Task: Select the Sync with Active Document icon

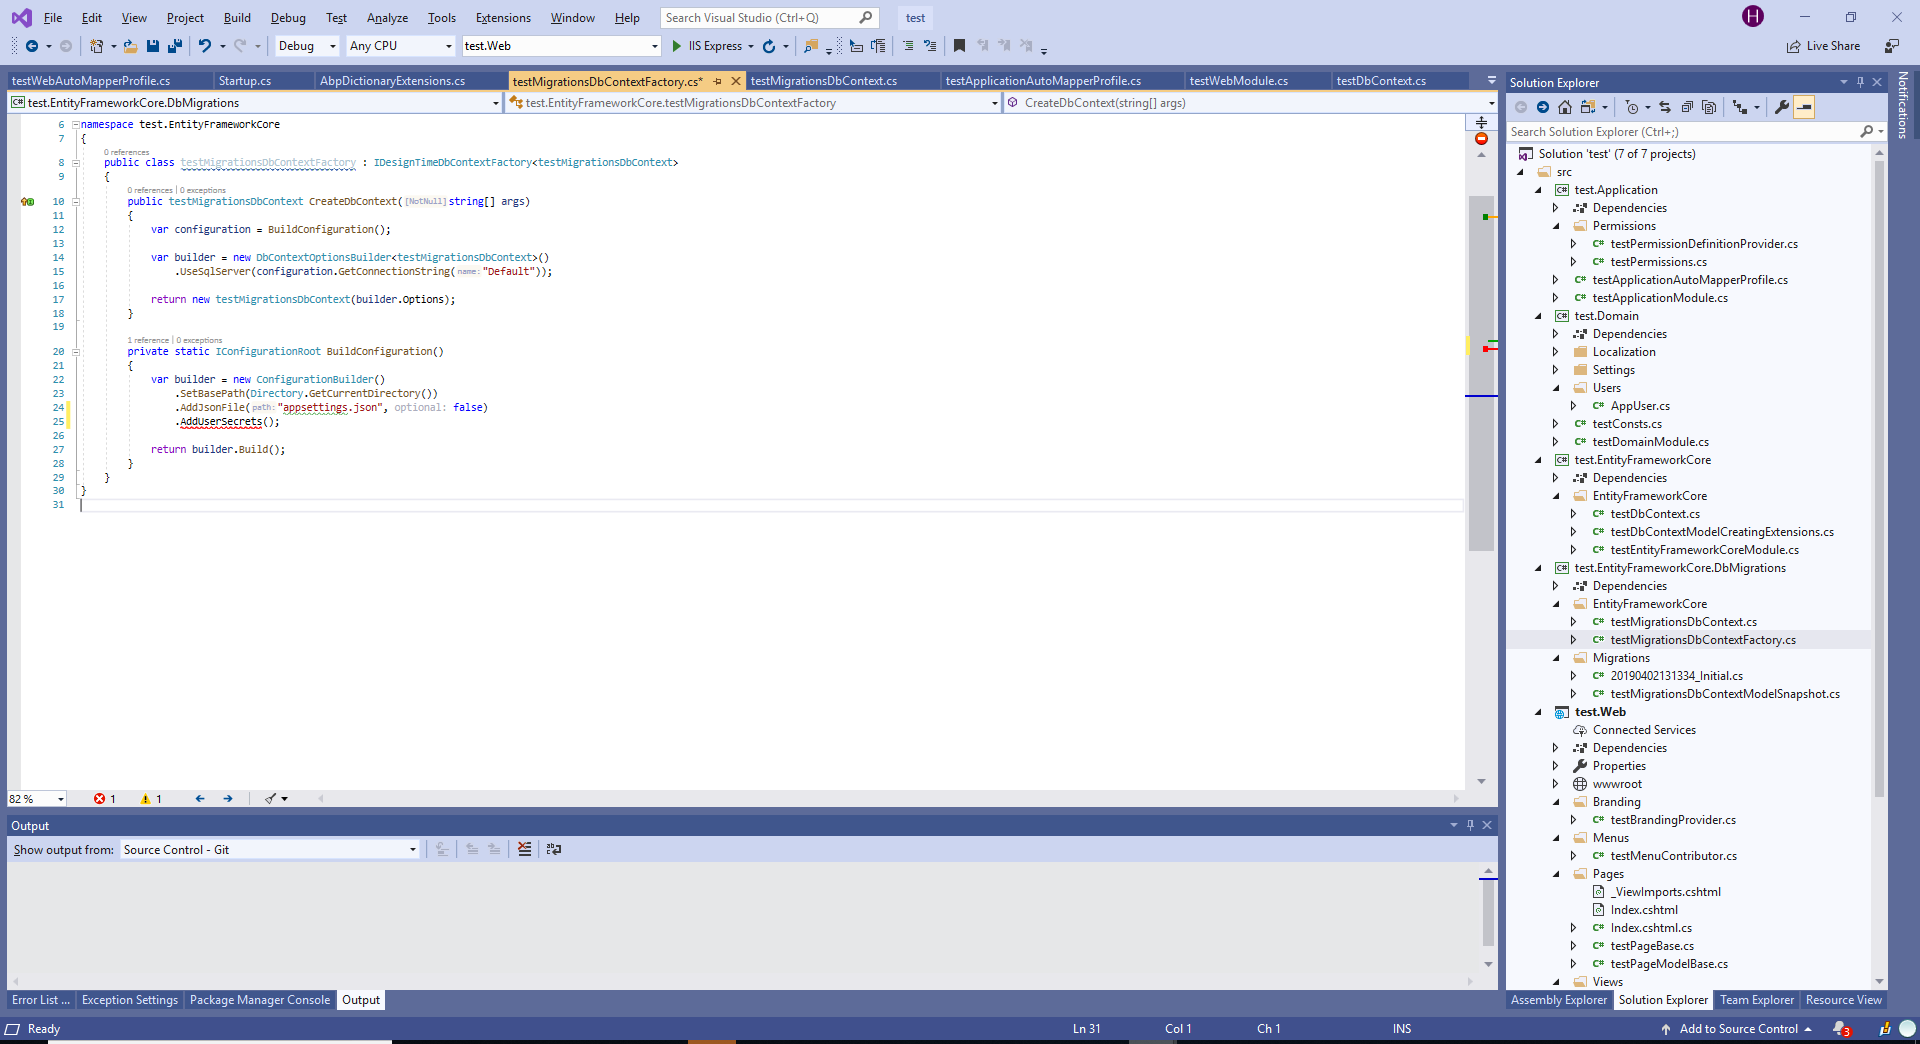Action: [1665, 106]
